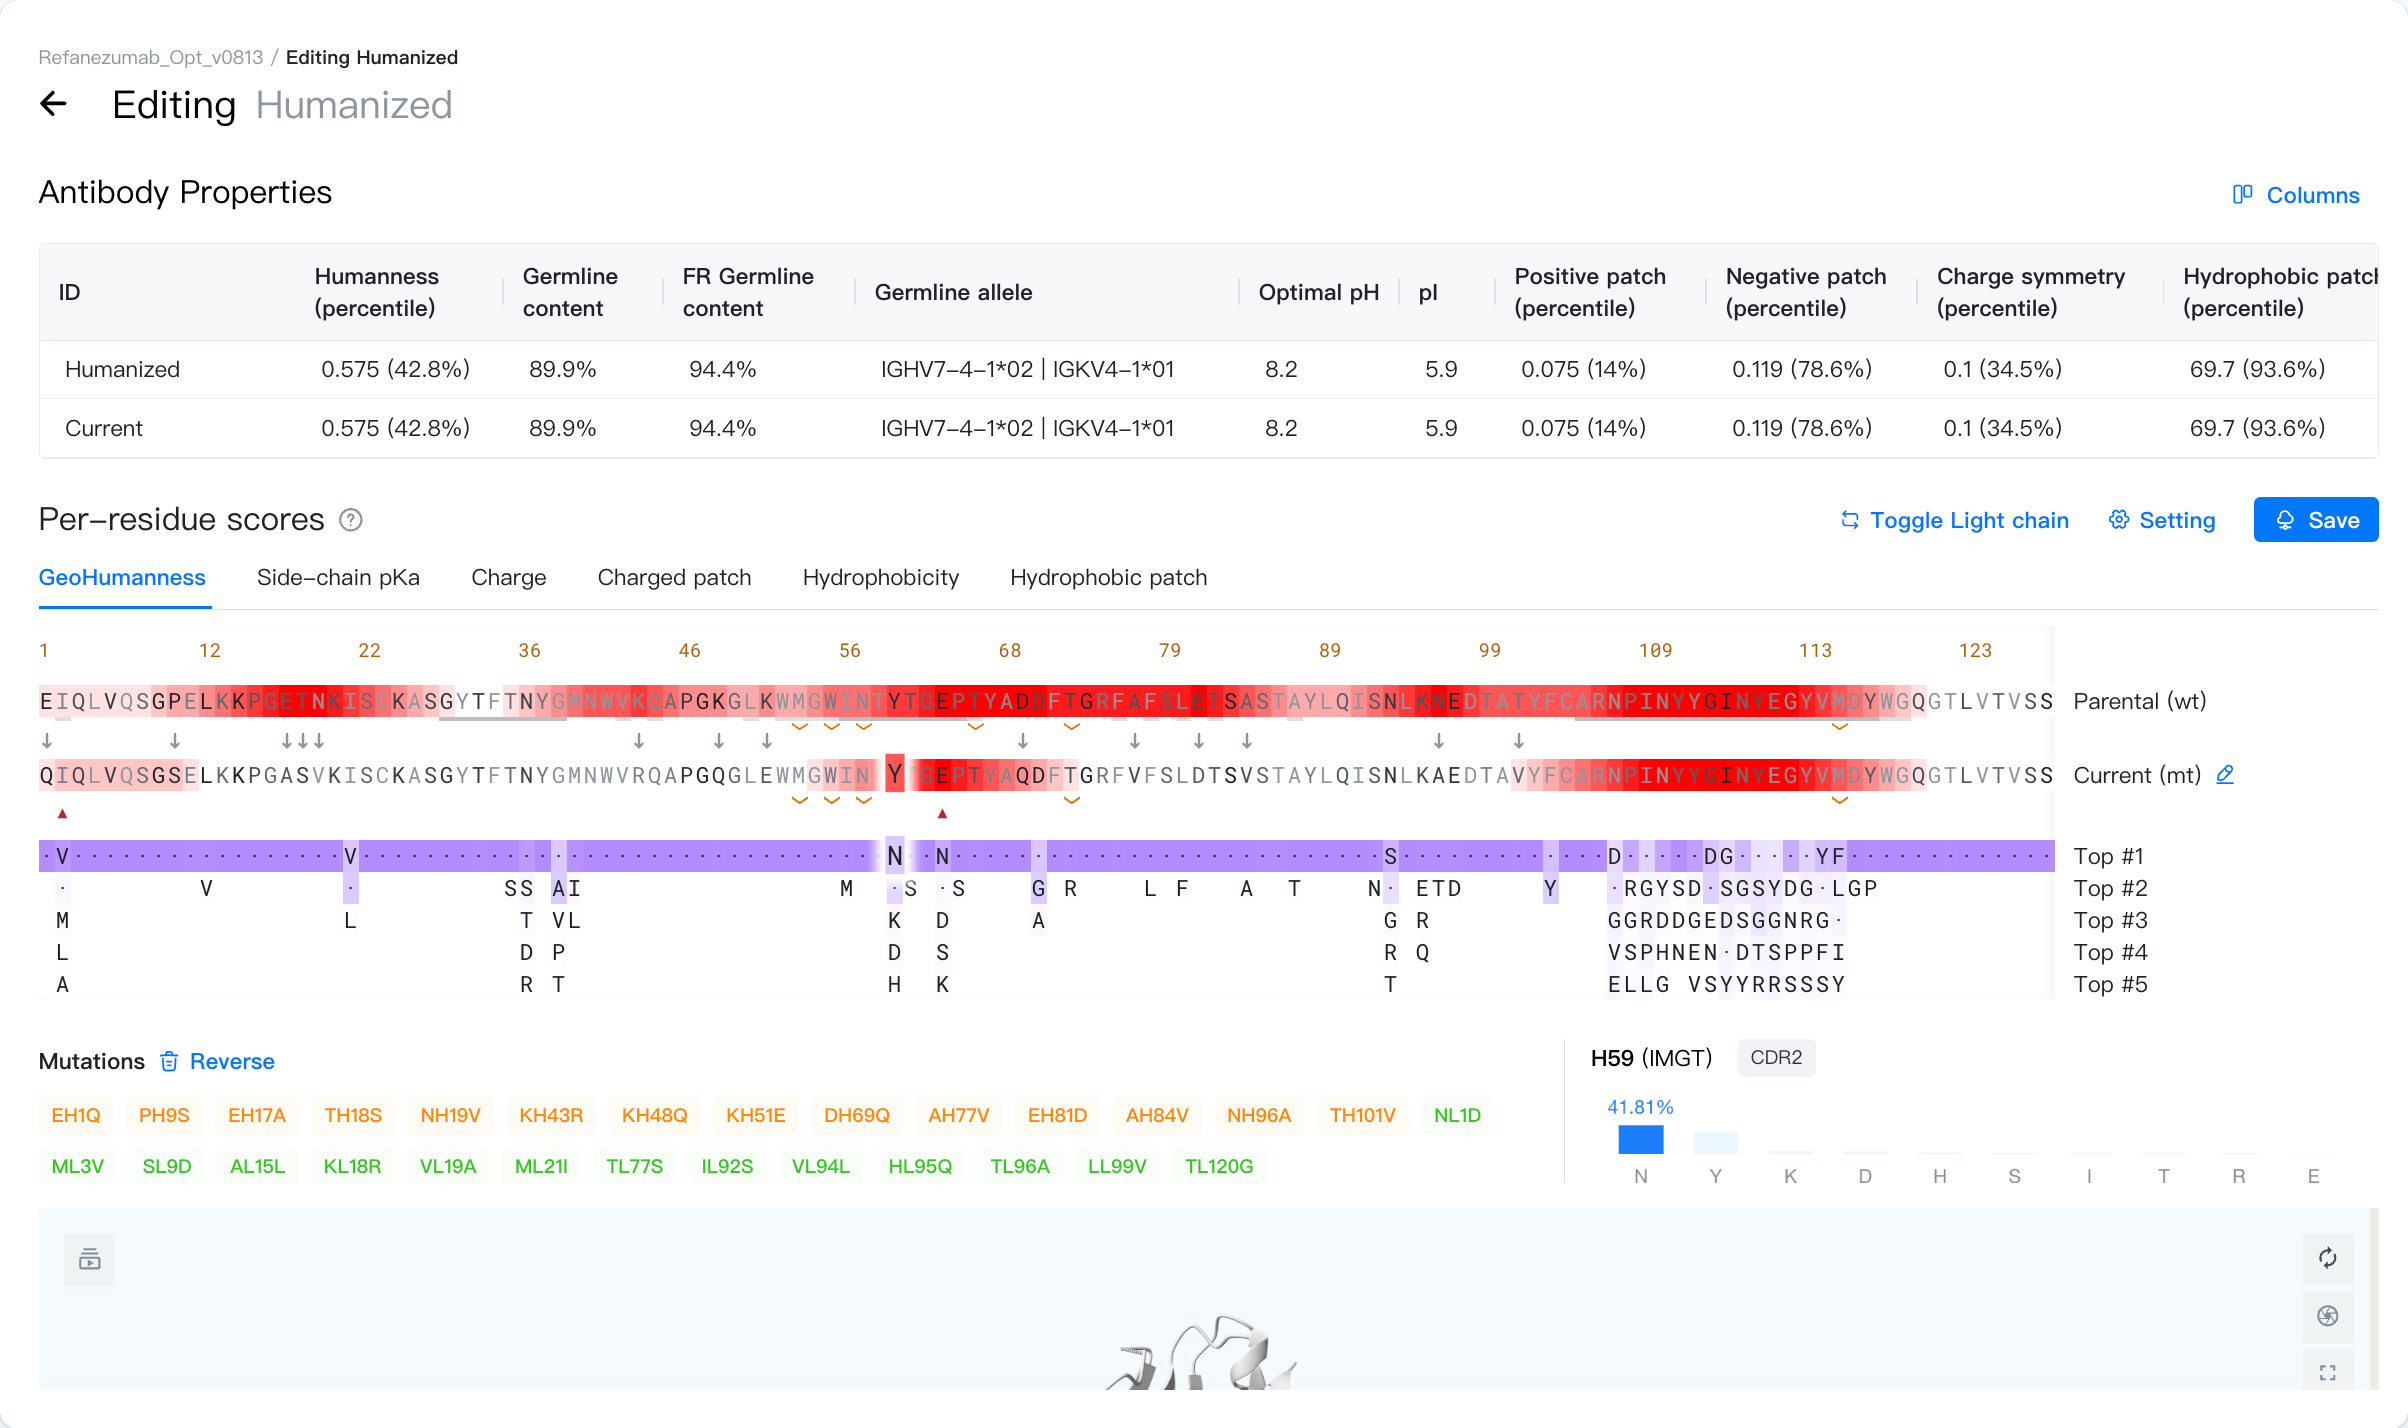Click the Columns layout icon
The image size is (2408, 1428).
tap(2243, 194)
